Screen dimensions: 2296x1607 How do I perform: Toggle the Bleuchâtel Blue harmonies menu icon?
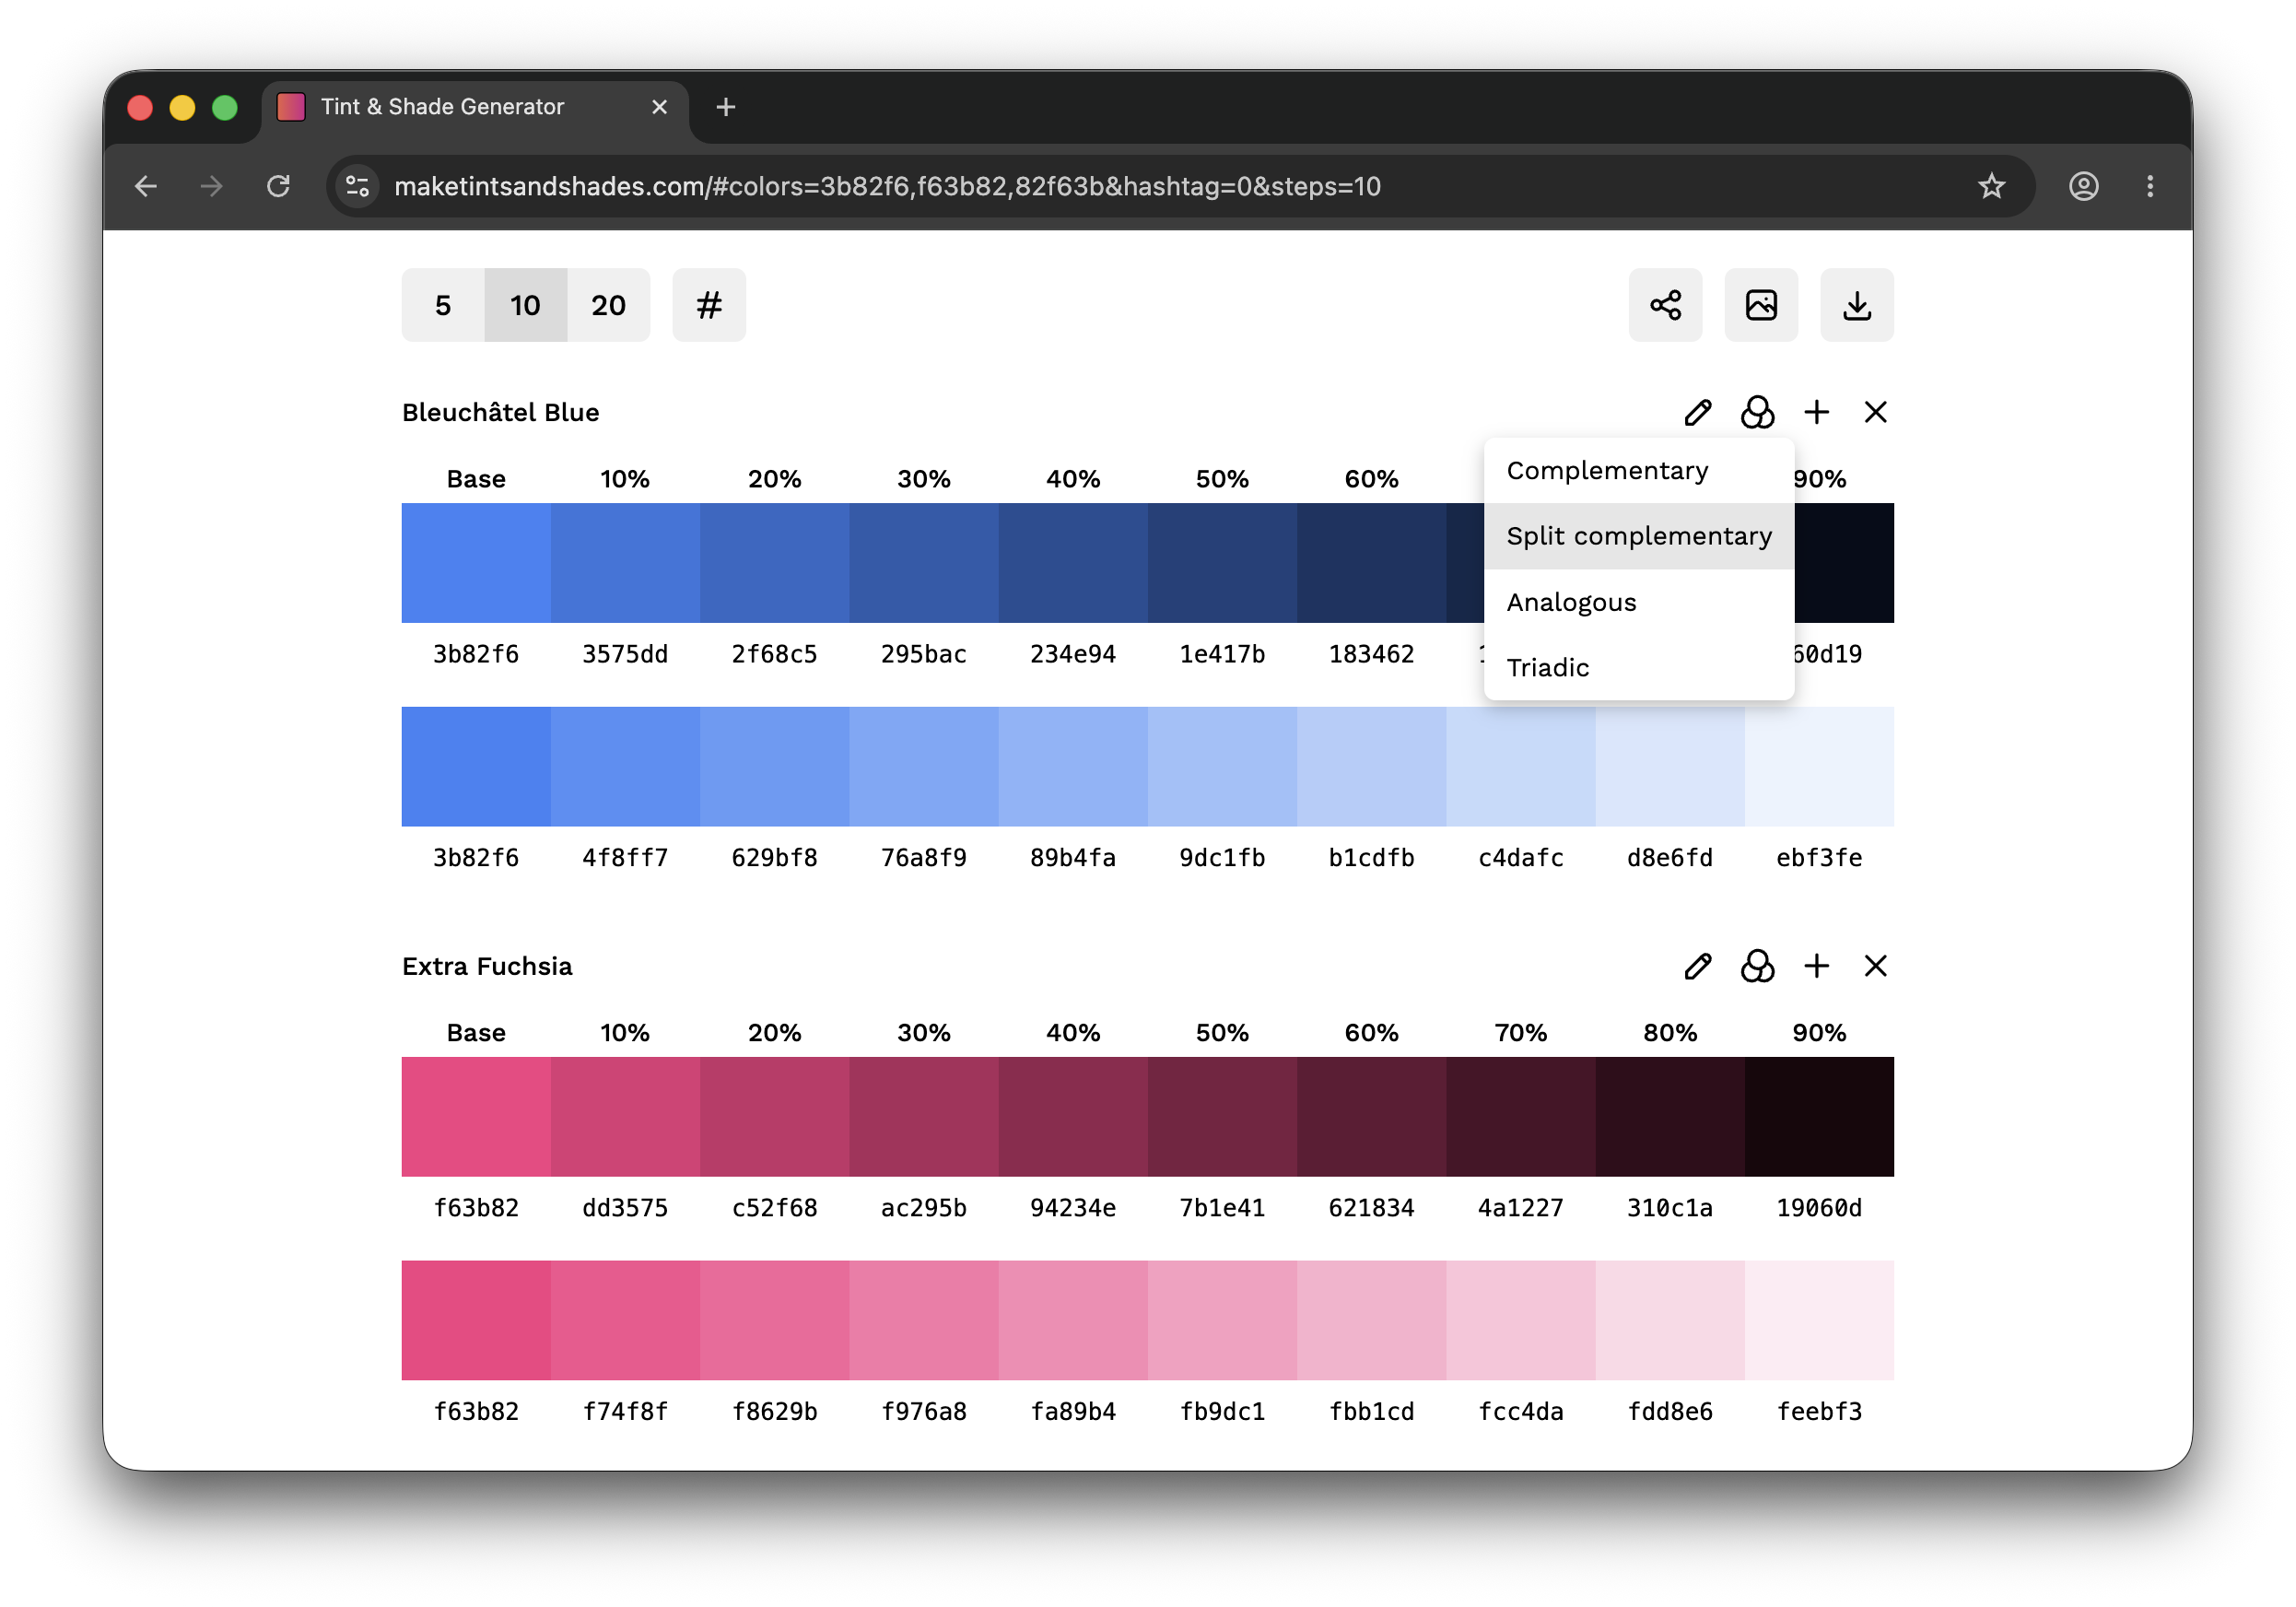[1757, 412]
